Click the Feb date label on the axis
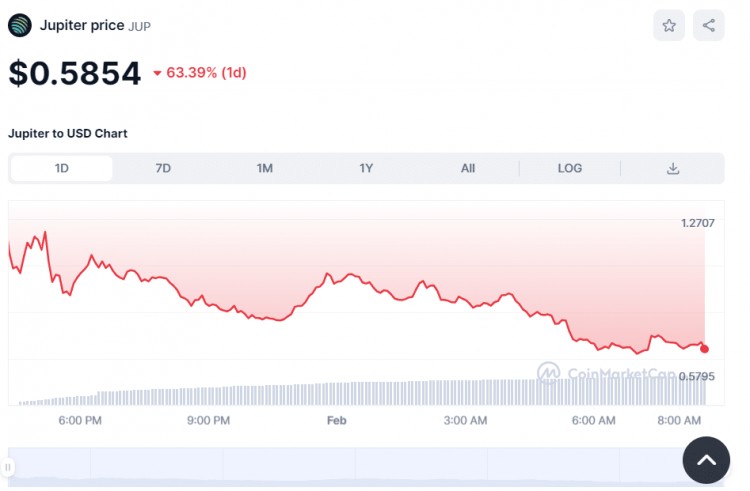The image size is (750, 491). click(x=336, y=420)
